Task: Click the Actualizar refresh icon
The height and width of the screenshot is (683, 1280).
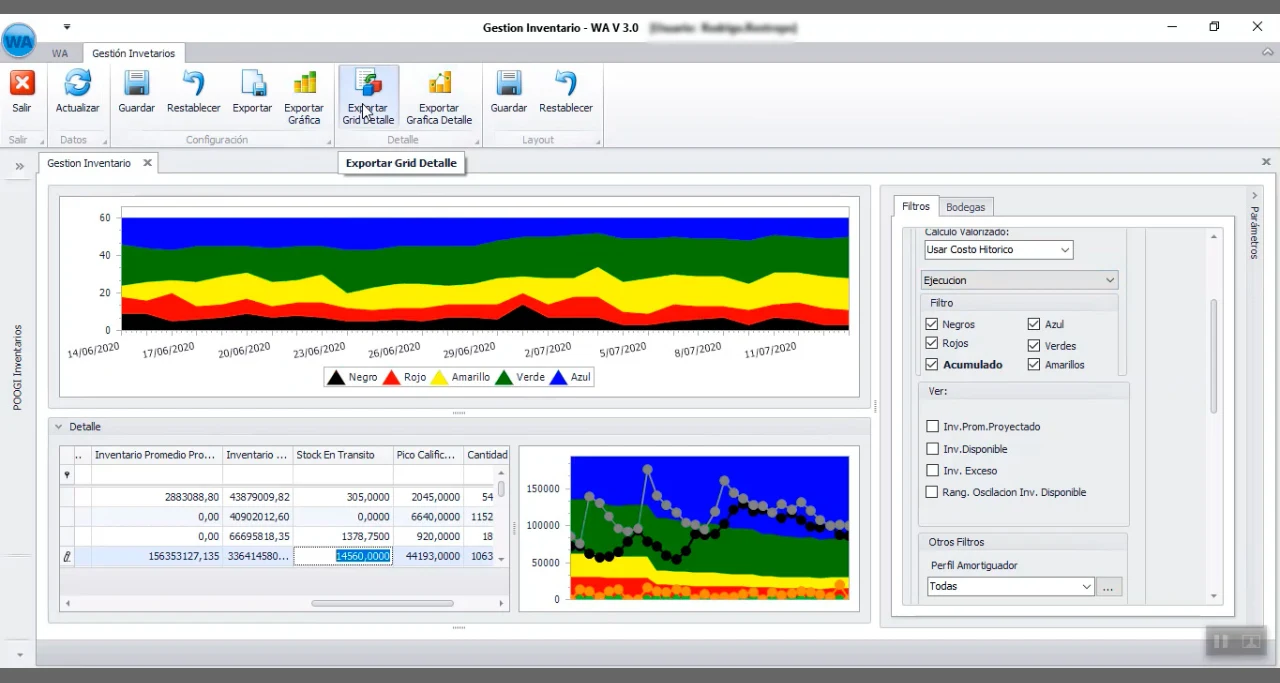Action: (77, 84)
